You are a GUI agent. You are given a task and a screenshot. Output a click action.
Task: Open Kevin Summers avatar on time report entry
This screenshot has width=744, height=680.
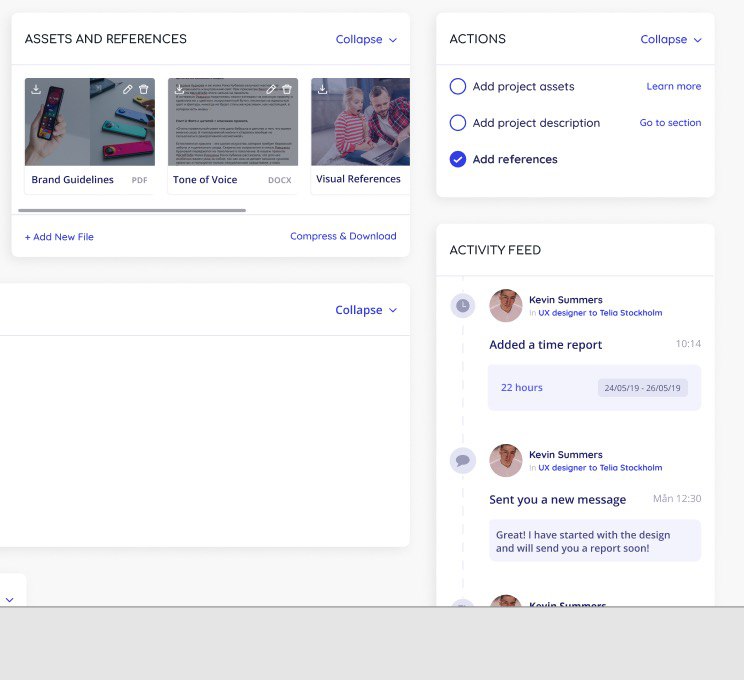point(506,306)
